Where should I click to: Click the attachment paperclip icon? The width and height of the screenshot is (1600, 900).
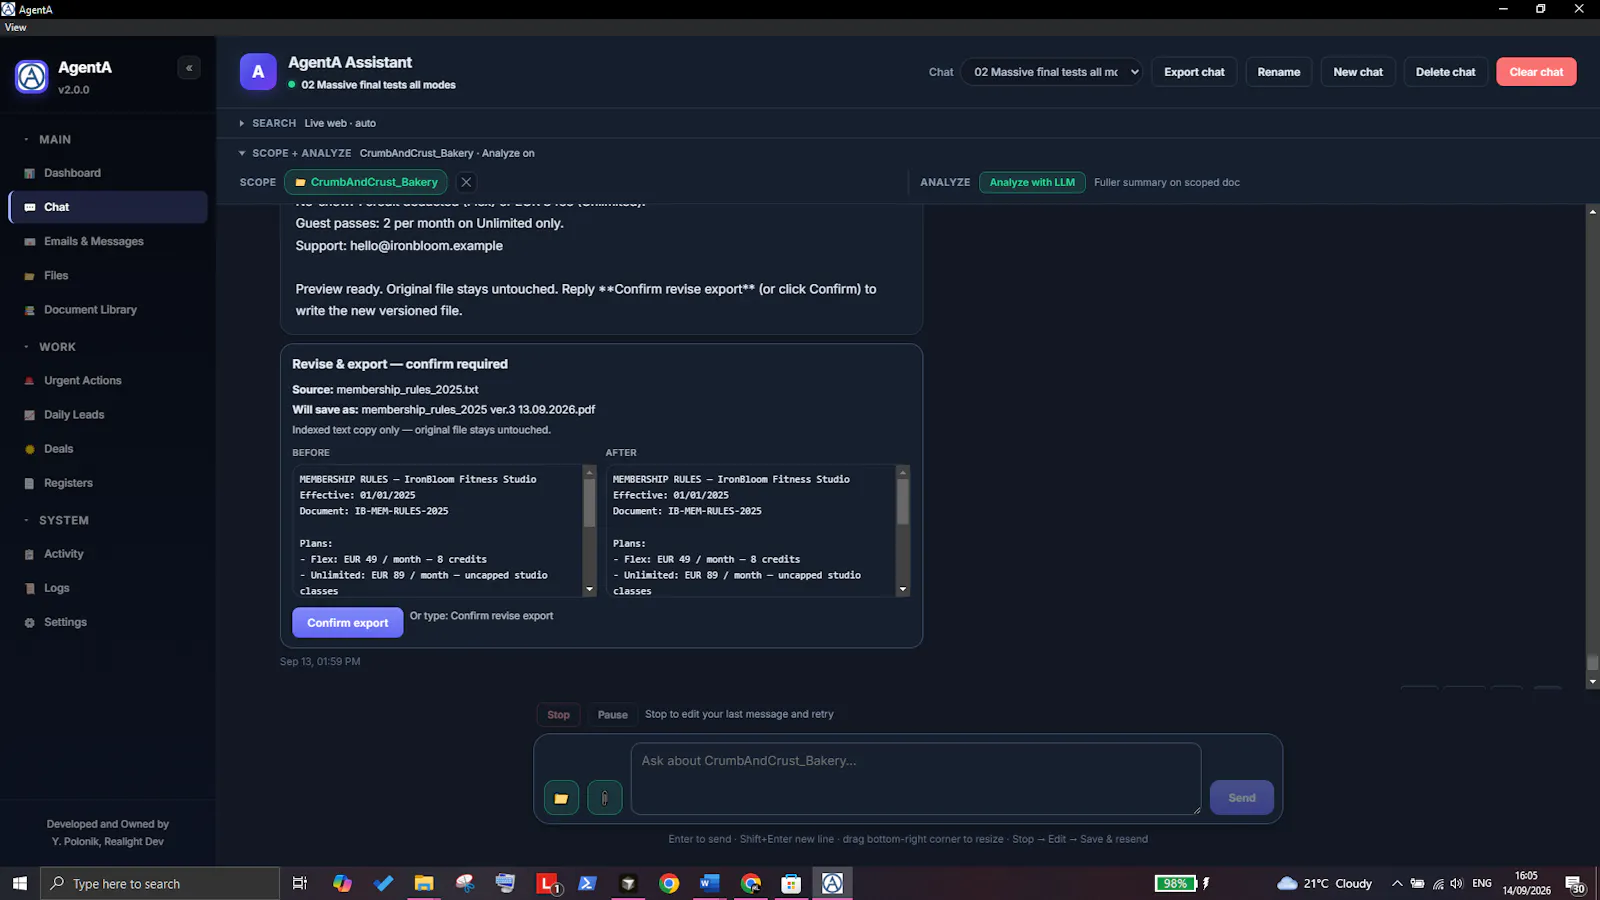pos(604,798)
